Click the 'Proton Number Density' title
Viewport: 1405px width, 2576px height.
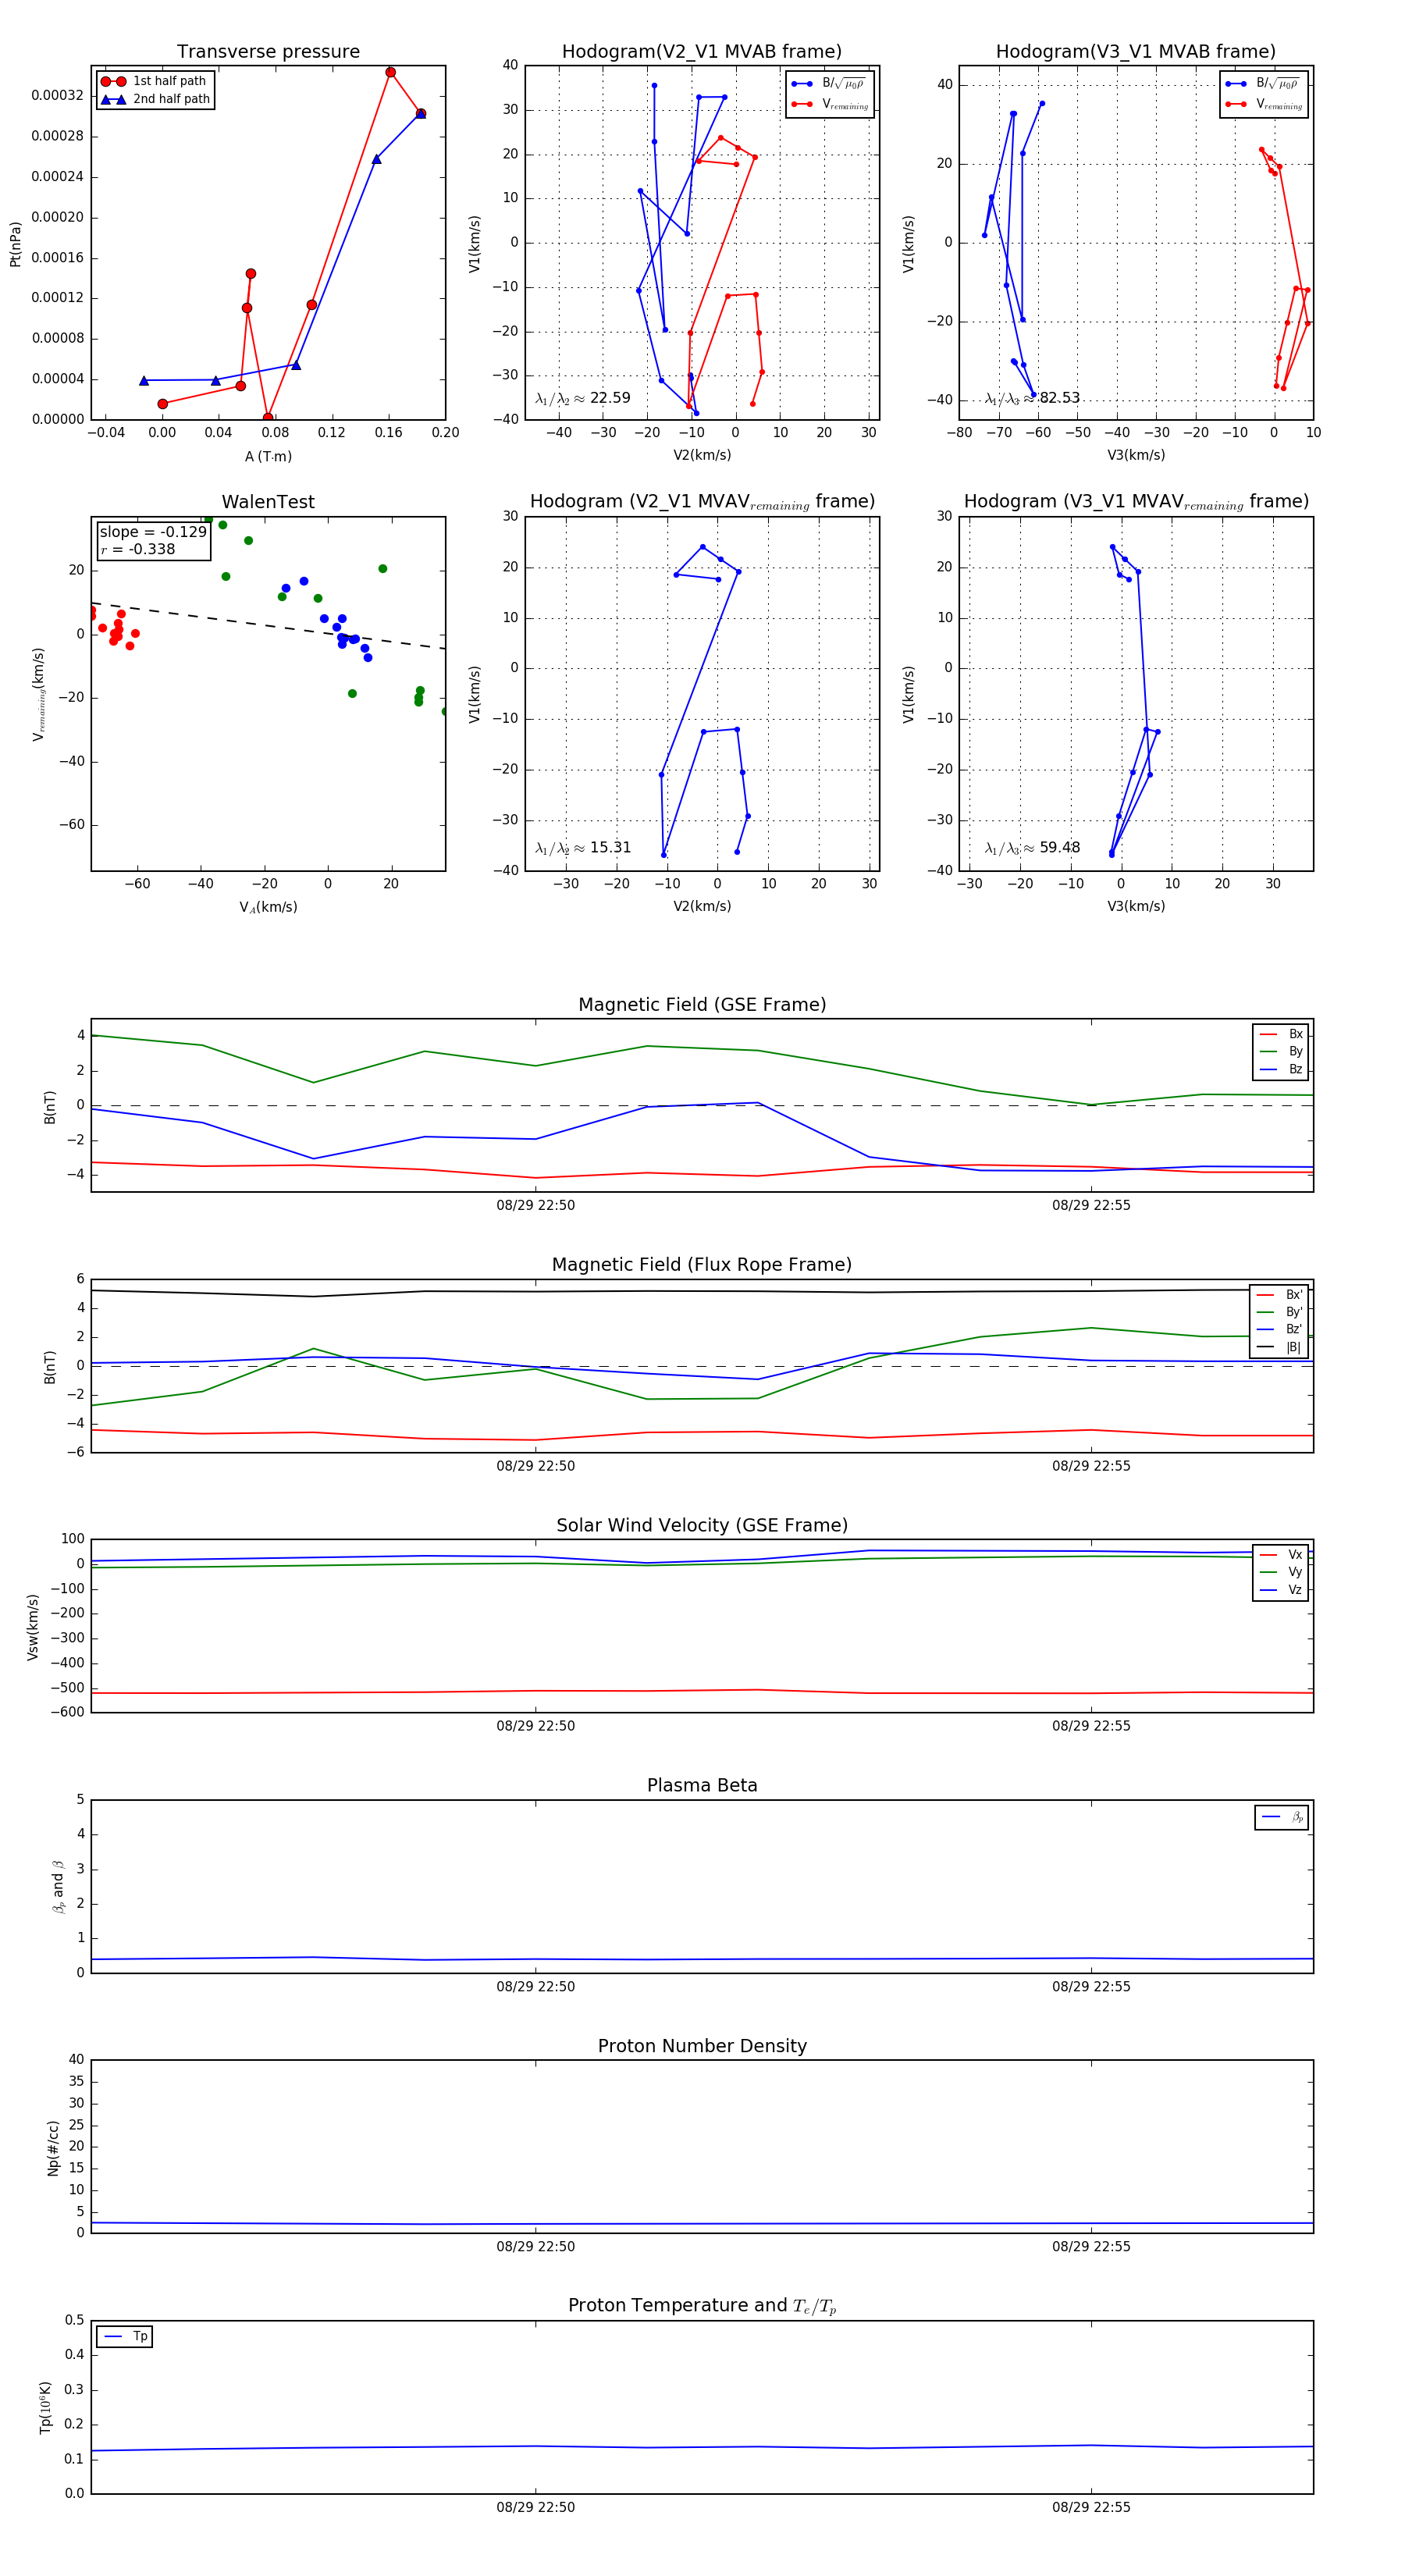pyautogui.click(x=702, y=2046)
